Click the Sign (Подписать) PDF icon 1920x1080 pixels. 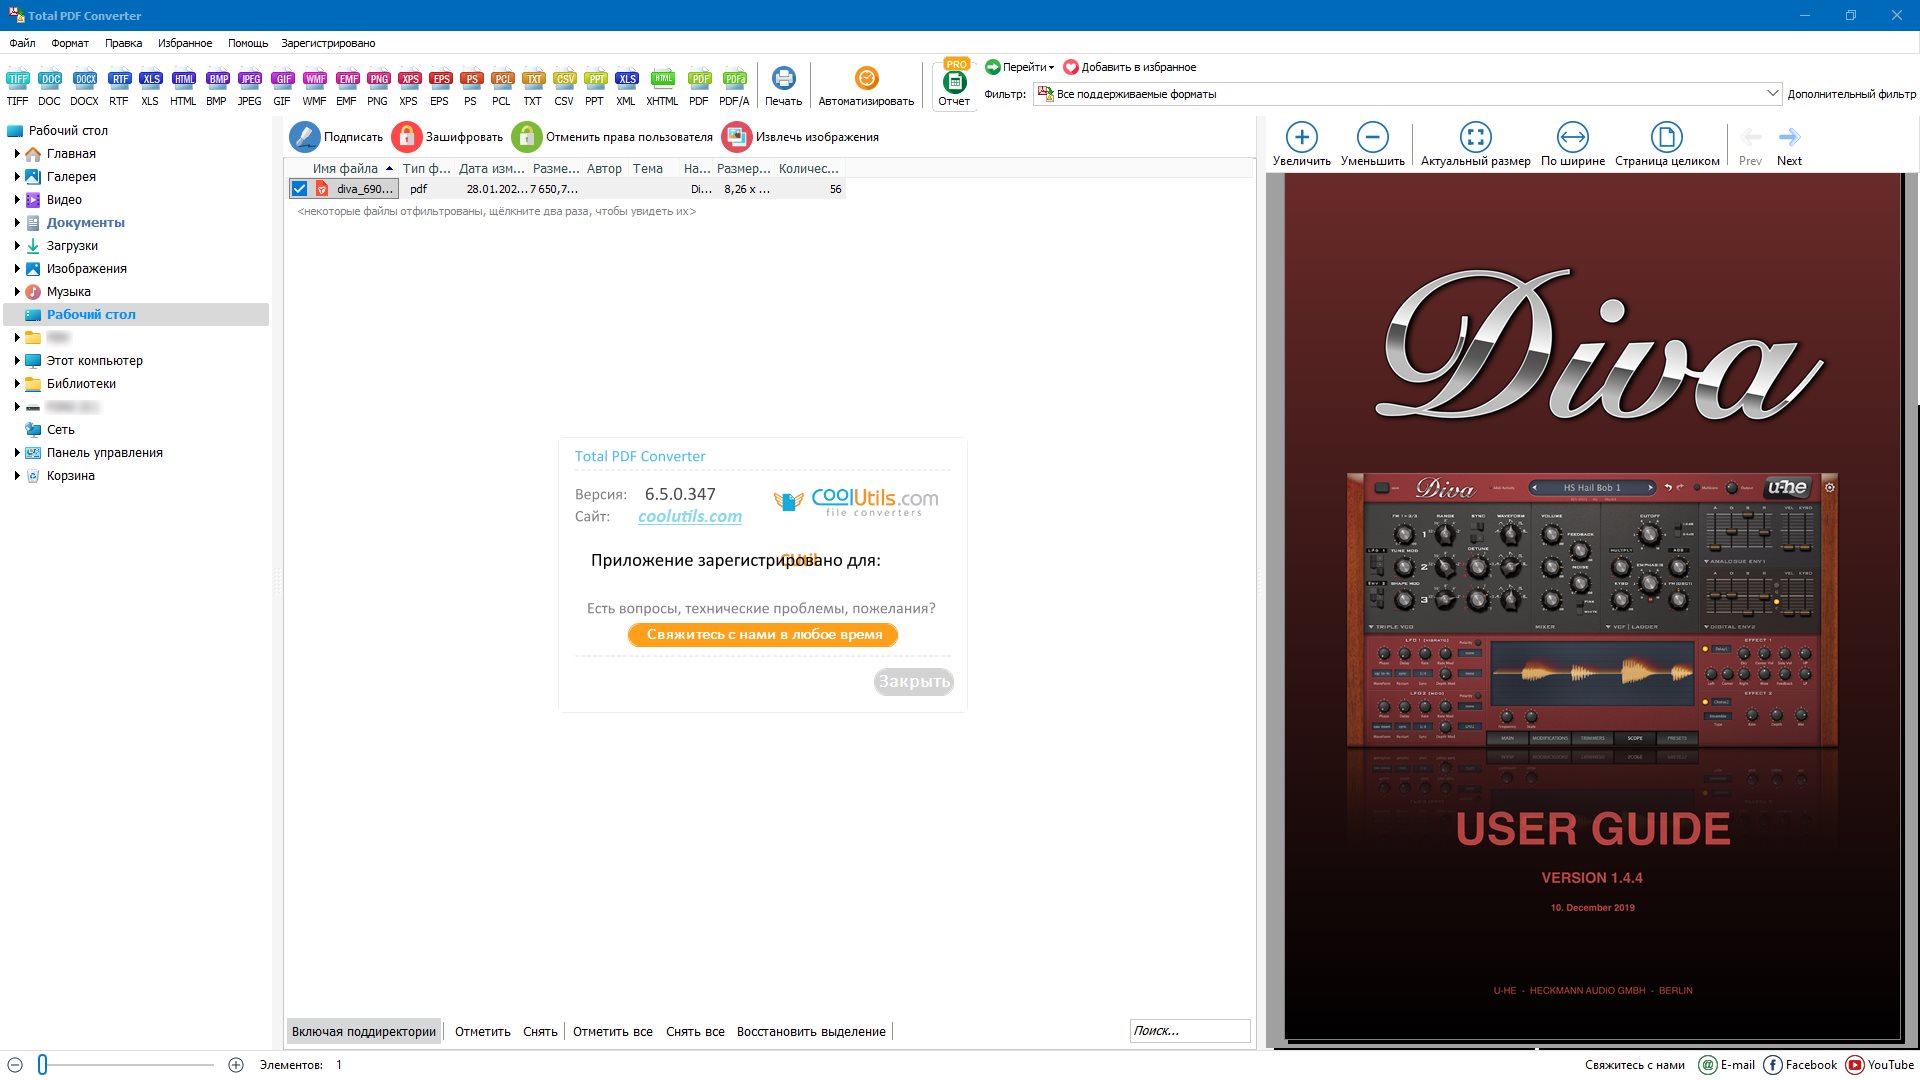[x=305, y=137]
